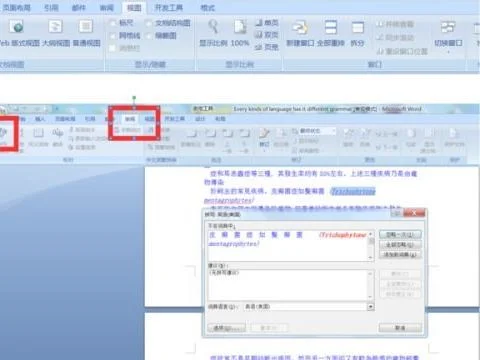Screen dimensions: 480x360
Task: Toggle 同步滚动 synchronous scrolling
Action: pos(395,37)
